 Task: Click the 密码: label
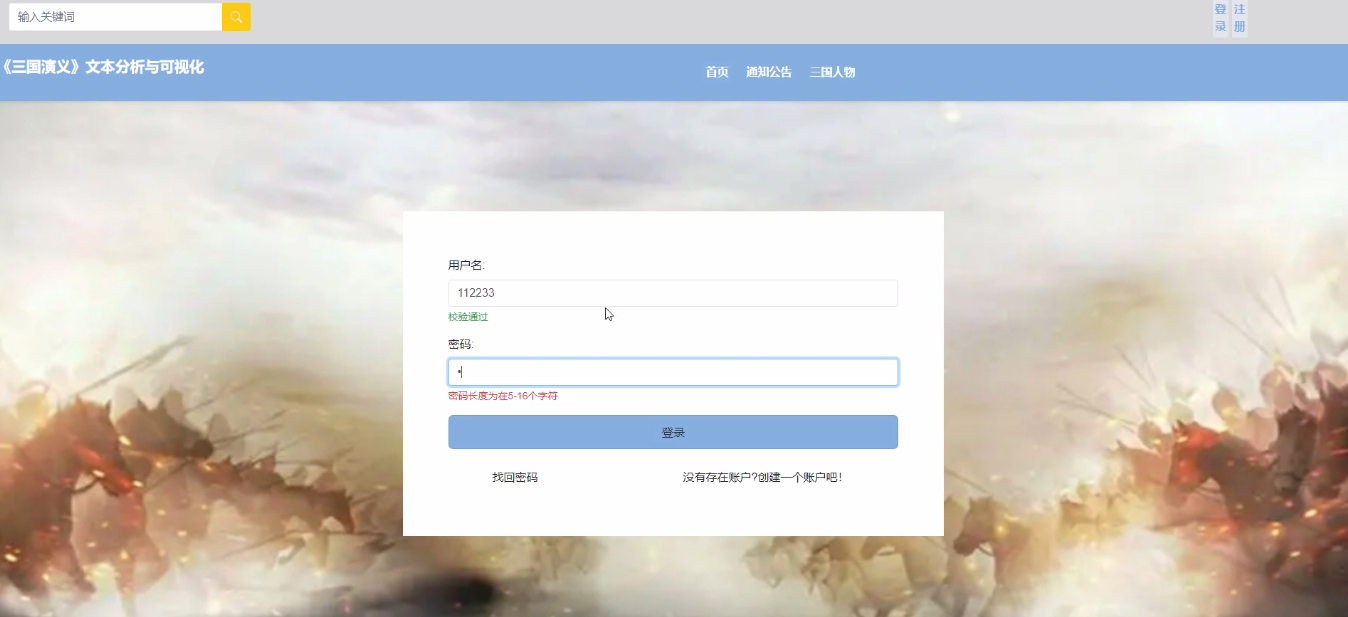pos(461,344)
